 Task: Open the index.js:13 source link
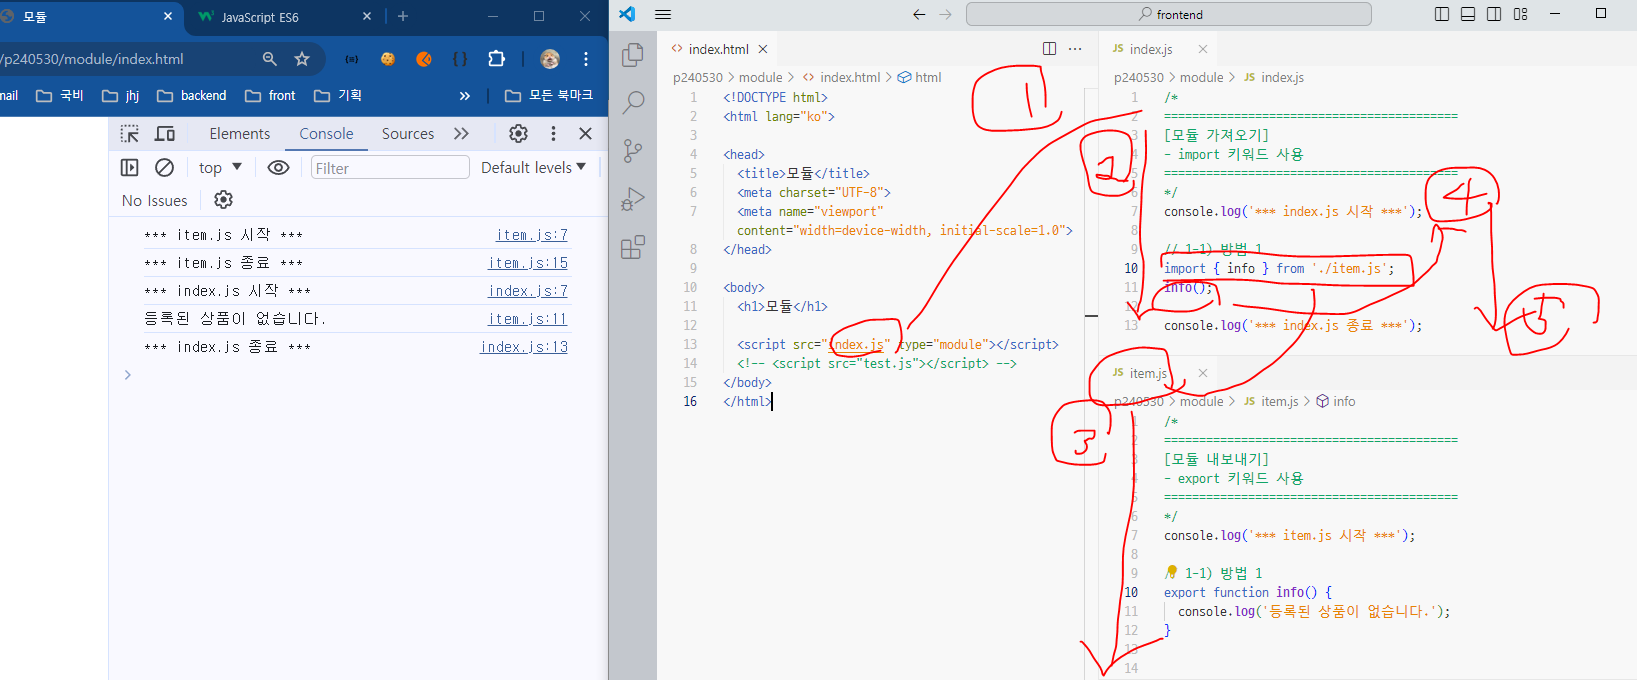click(524, 347)
